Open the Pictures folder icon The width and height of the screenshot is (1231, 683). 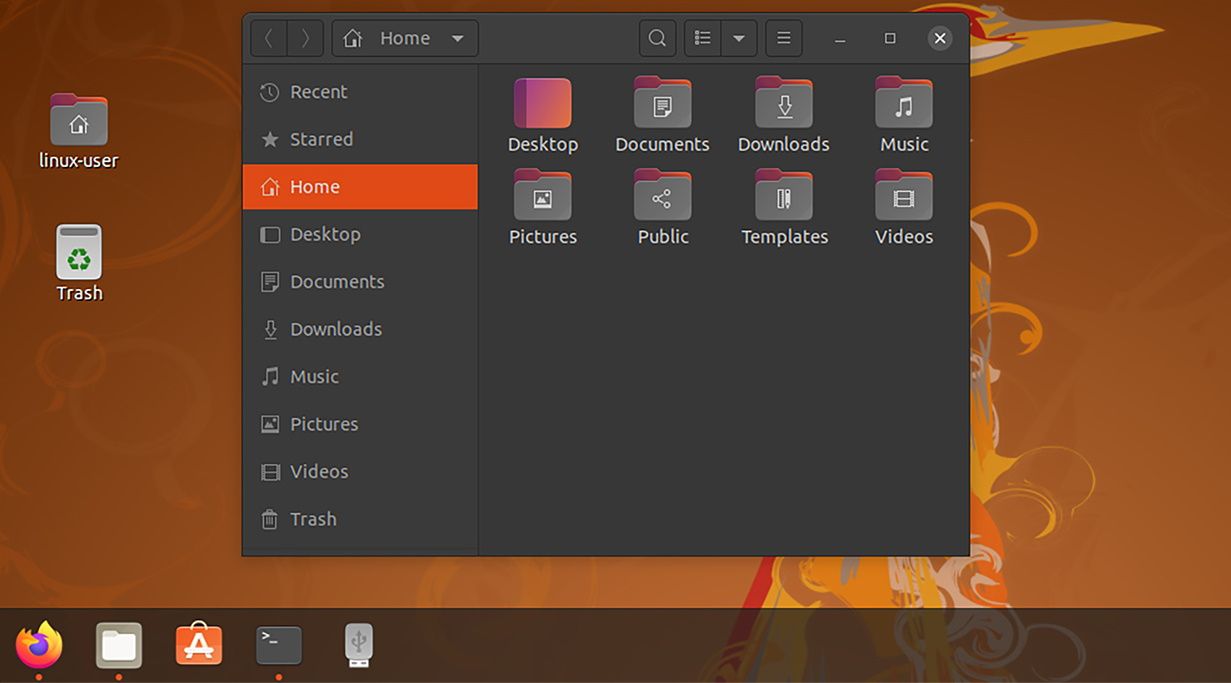click(x=543, y=196)
